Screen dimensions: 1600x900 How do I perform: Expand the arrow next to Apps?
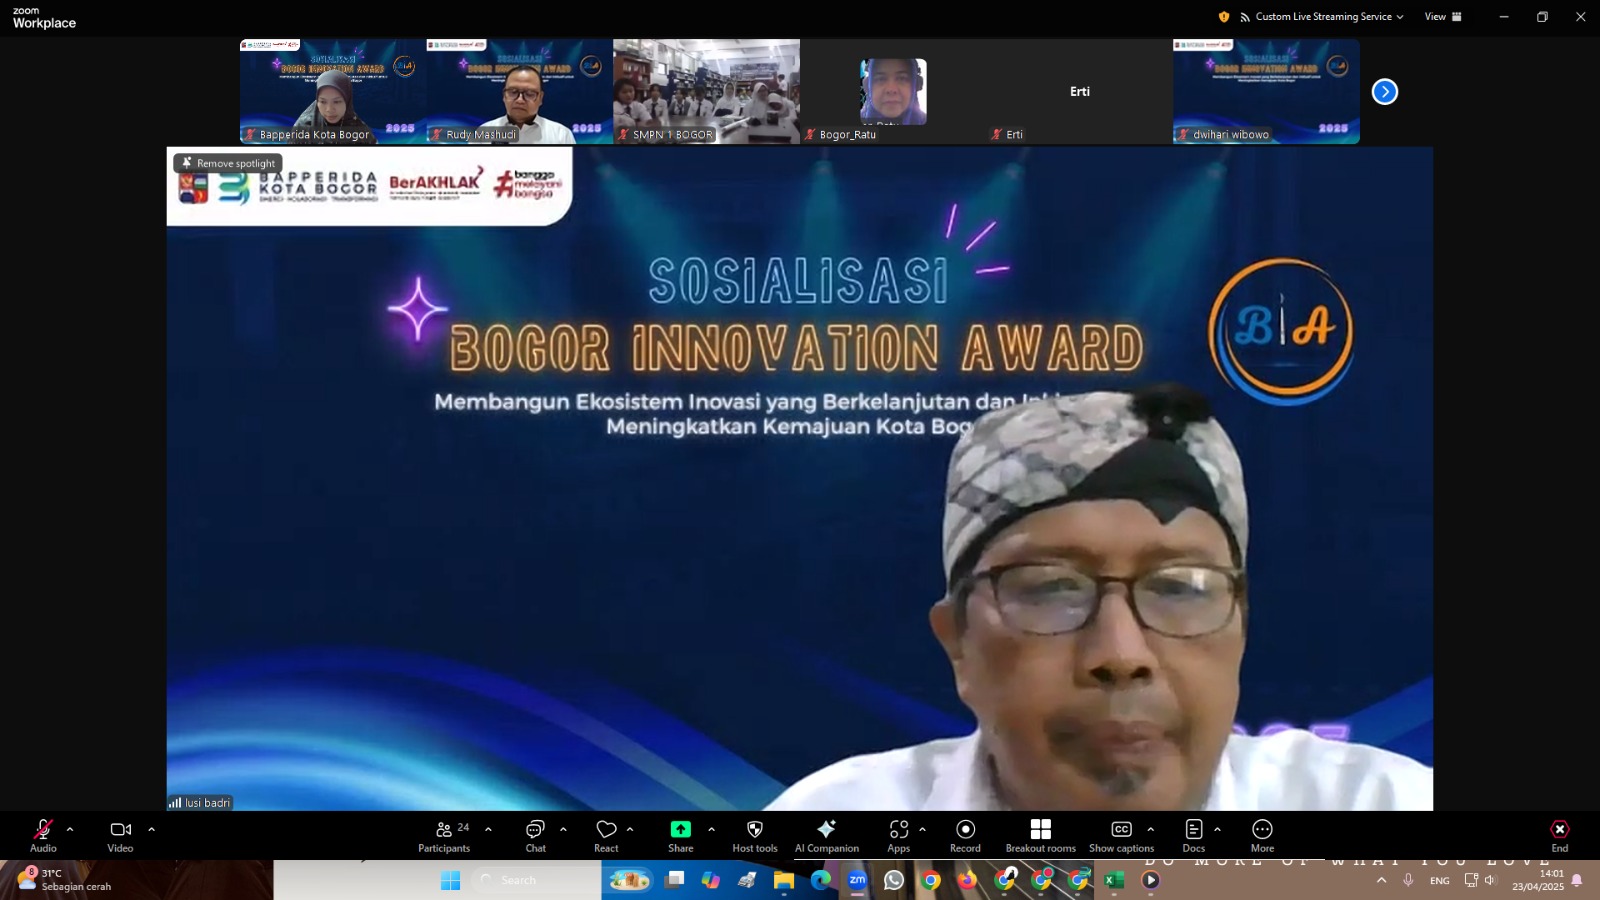coord(922,829)
